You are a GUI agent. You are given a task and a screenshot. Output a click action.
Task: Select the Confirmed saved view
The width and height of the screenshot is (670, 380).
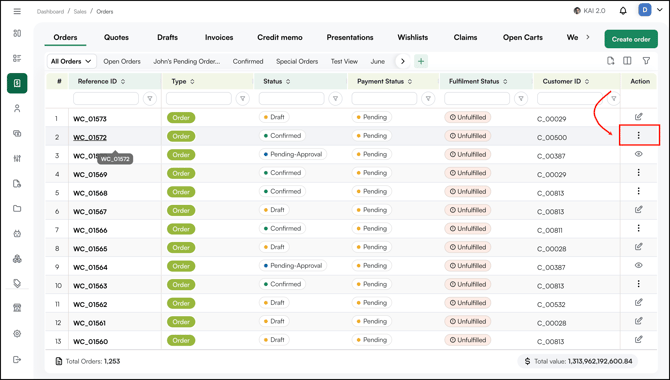[248, 61]
